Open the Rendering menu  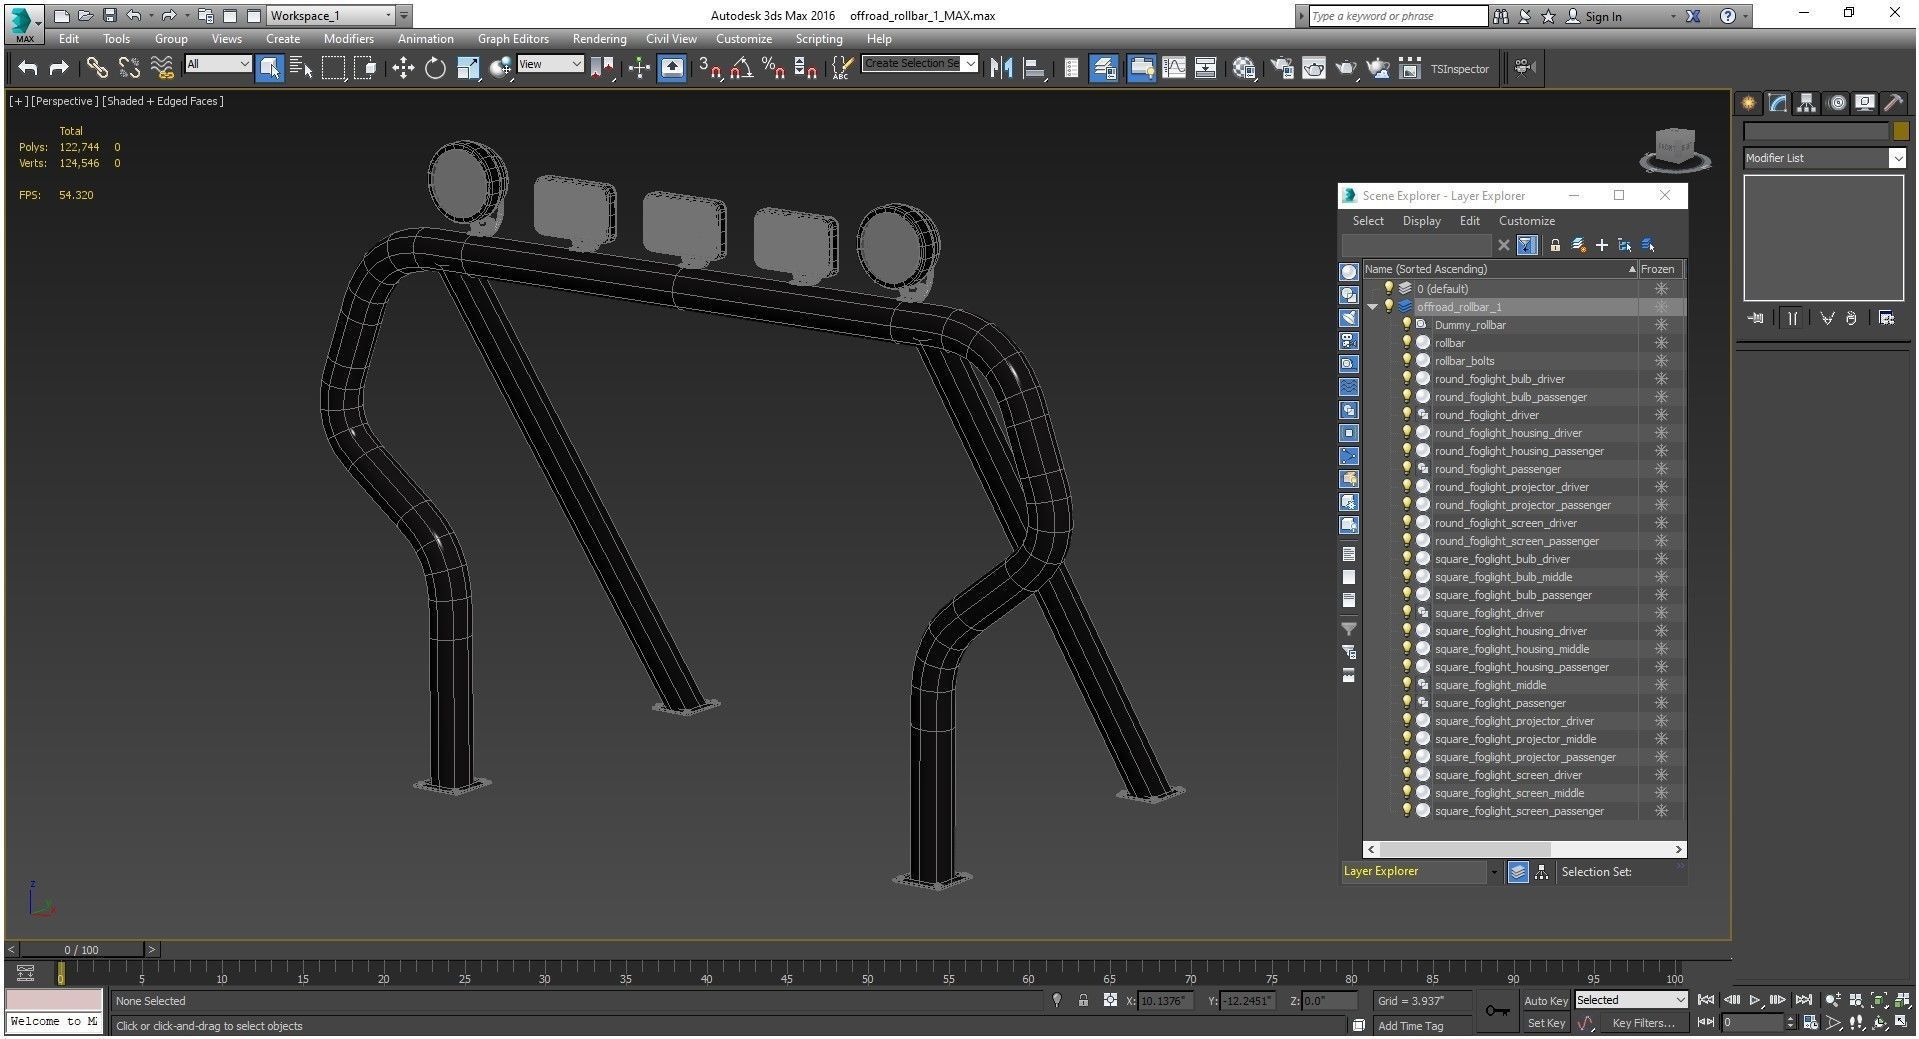(599, 39)
